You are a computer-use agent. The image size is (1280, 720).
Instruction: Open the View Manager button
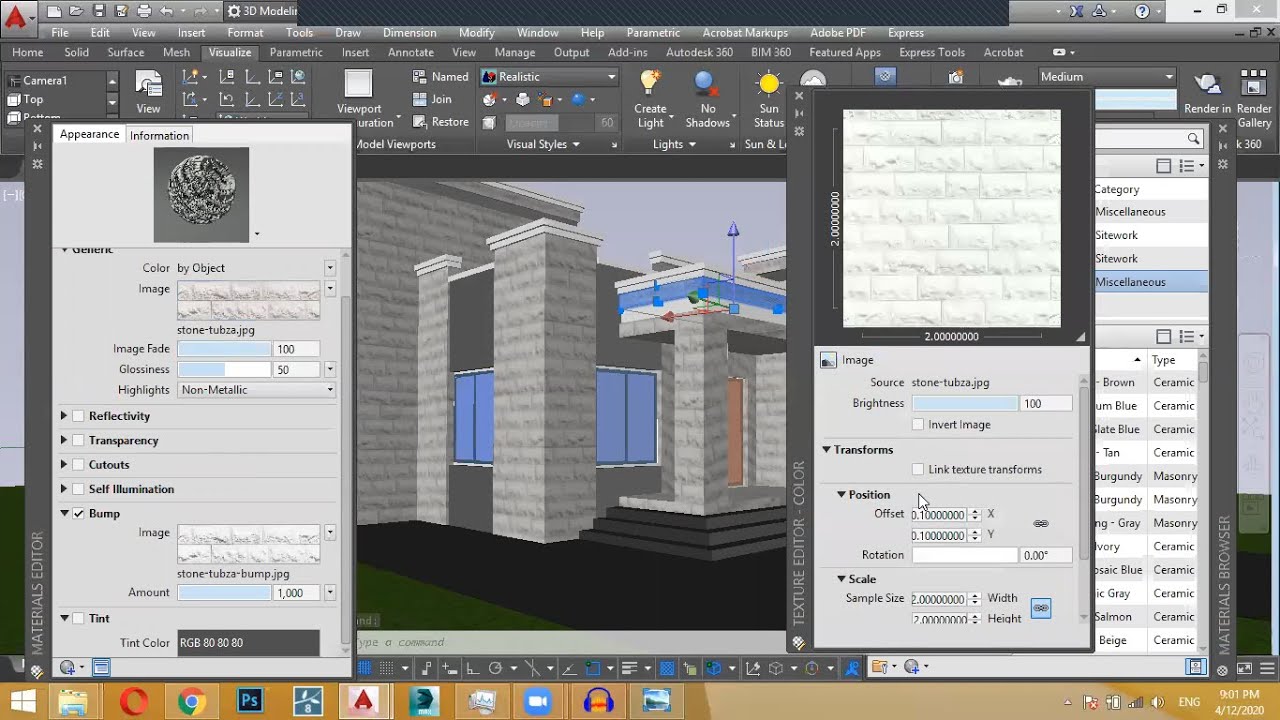(148, 92)
